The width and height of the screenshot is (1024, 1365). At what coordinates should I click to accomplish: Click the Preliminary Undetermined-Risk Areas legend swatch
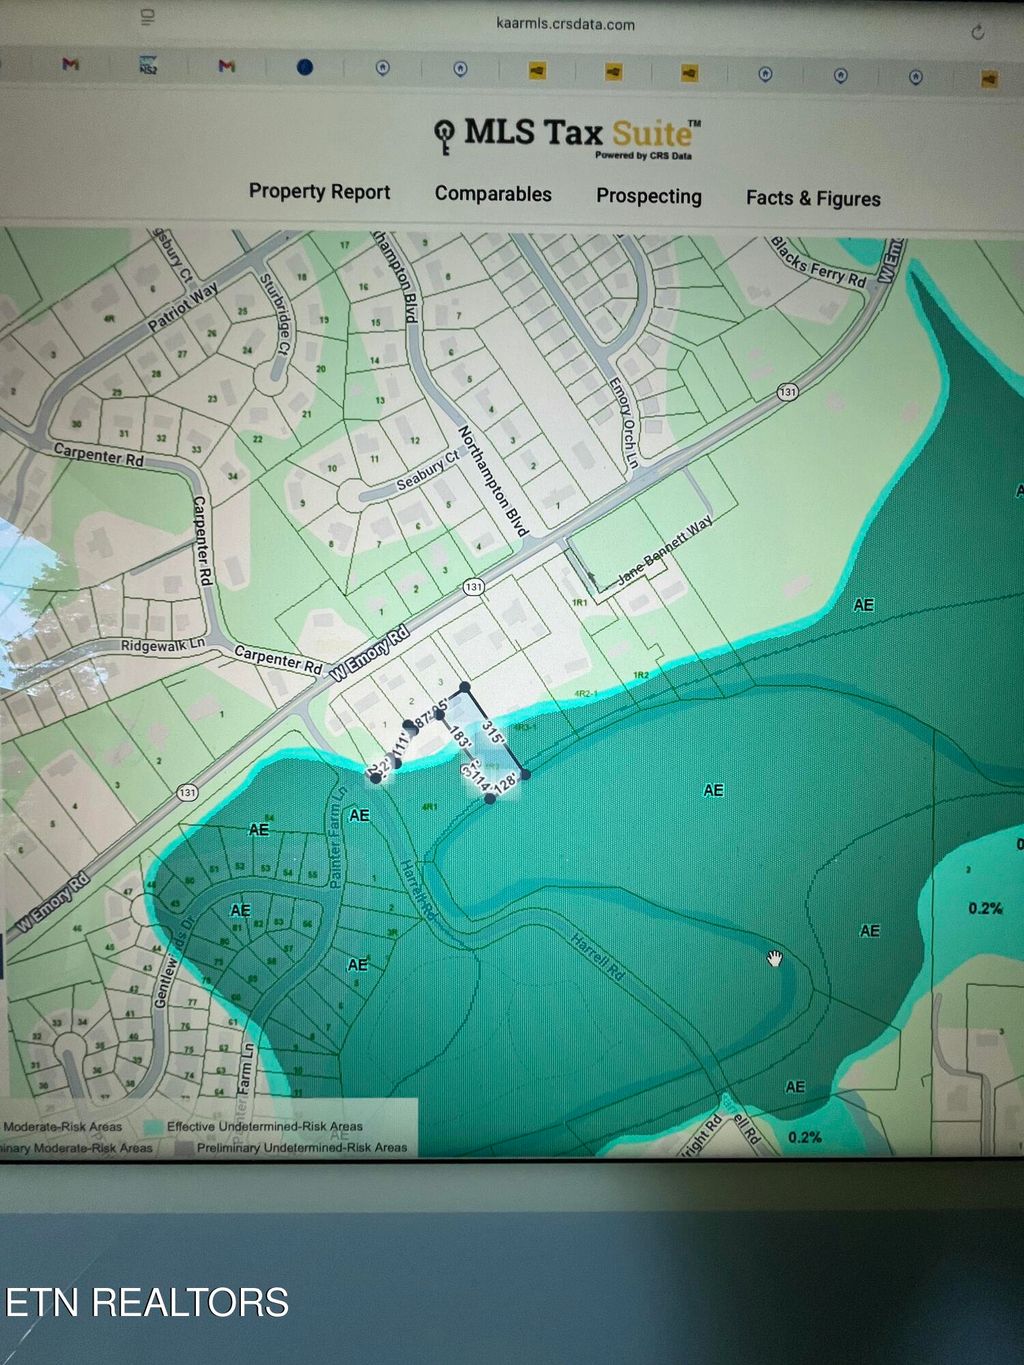[x=183, y=1148]
